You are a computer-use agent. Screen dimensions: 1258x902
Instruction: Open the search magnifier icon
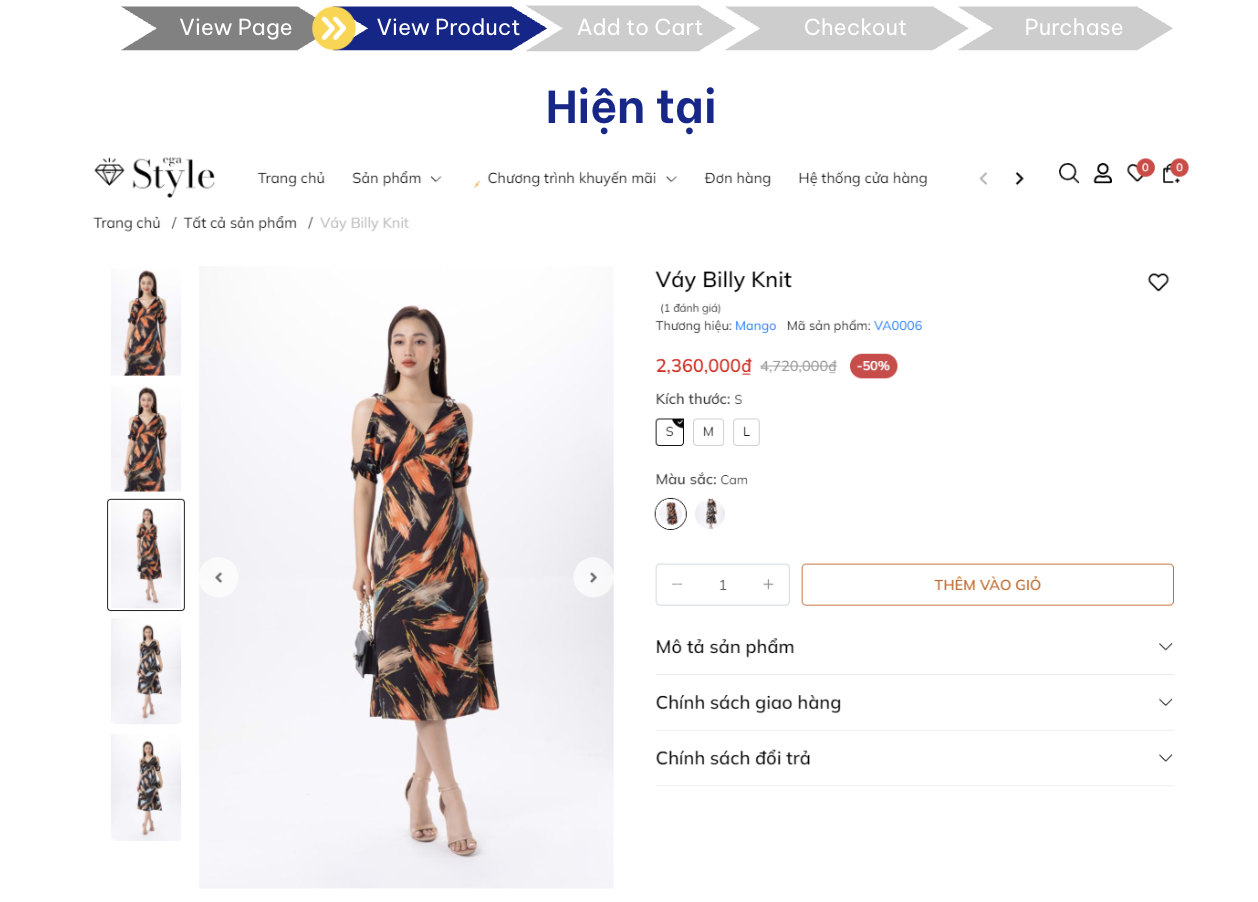1068,174
